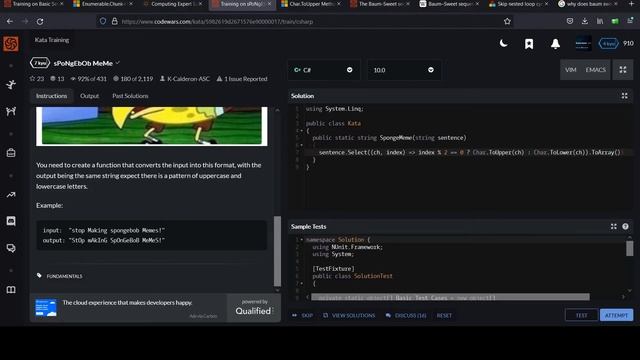Click the Sample Tests horizontal scrollbar
The height and width of the screenshot is (360, 640).
pyautogui.click(x=451, y=297)
